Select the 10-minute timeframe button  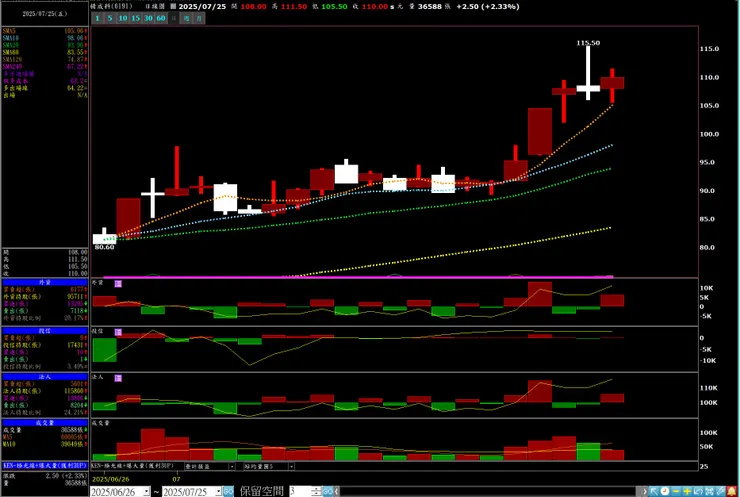click(123, 18)
